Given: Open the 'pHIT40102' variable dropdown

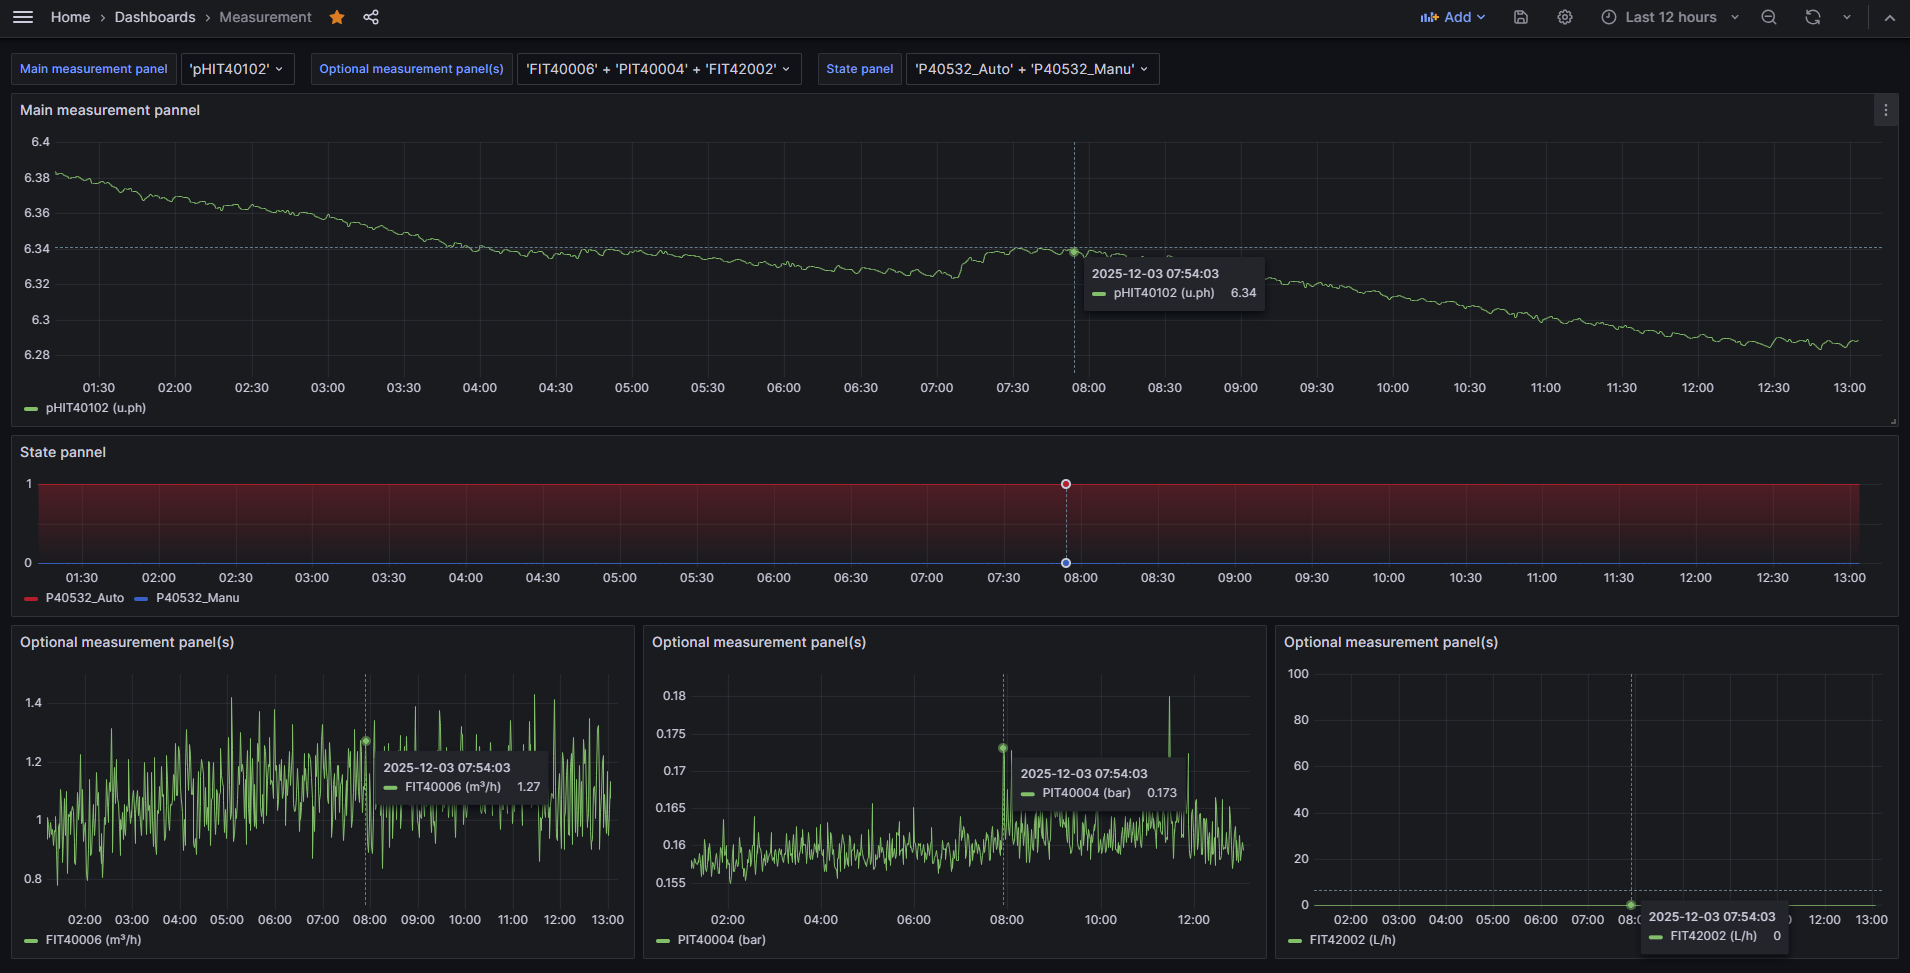Looking at the screenshot, I should (x=237, y=68).
